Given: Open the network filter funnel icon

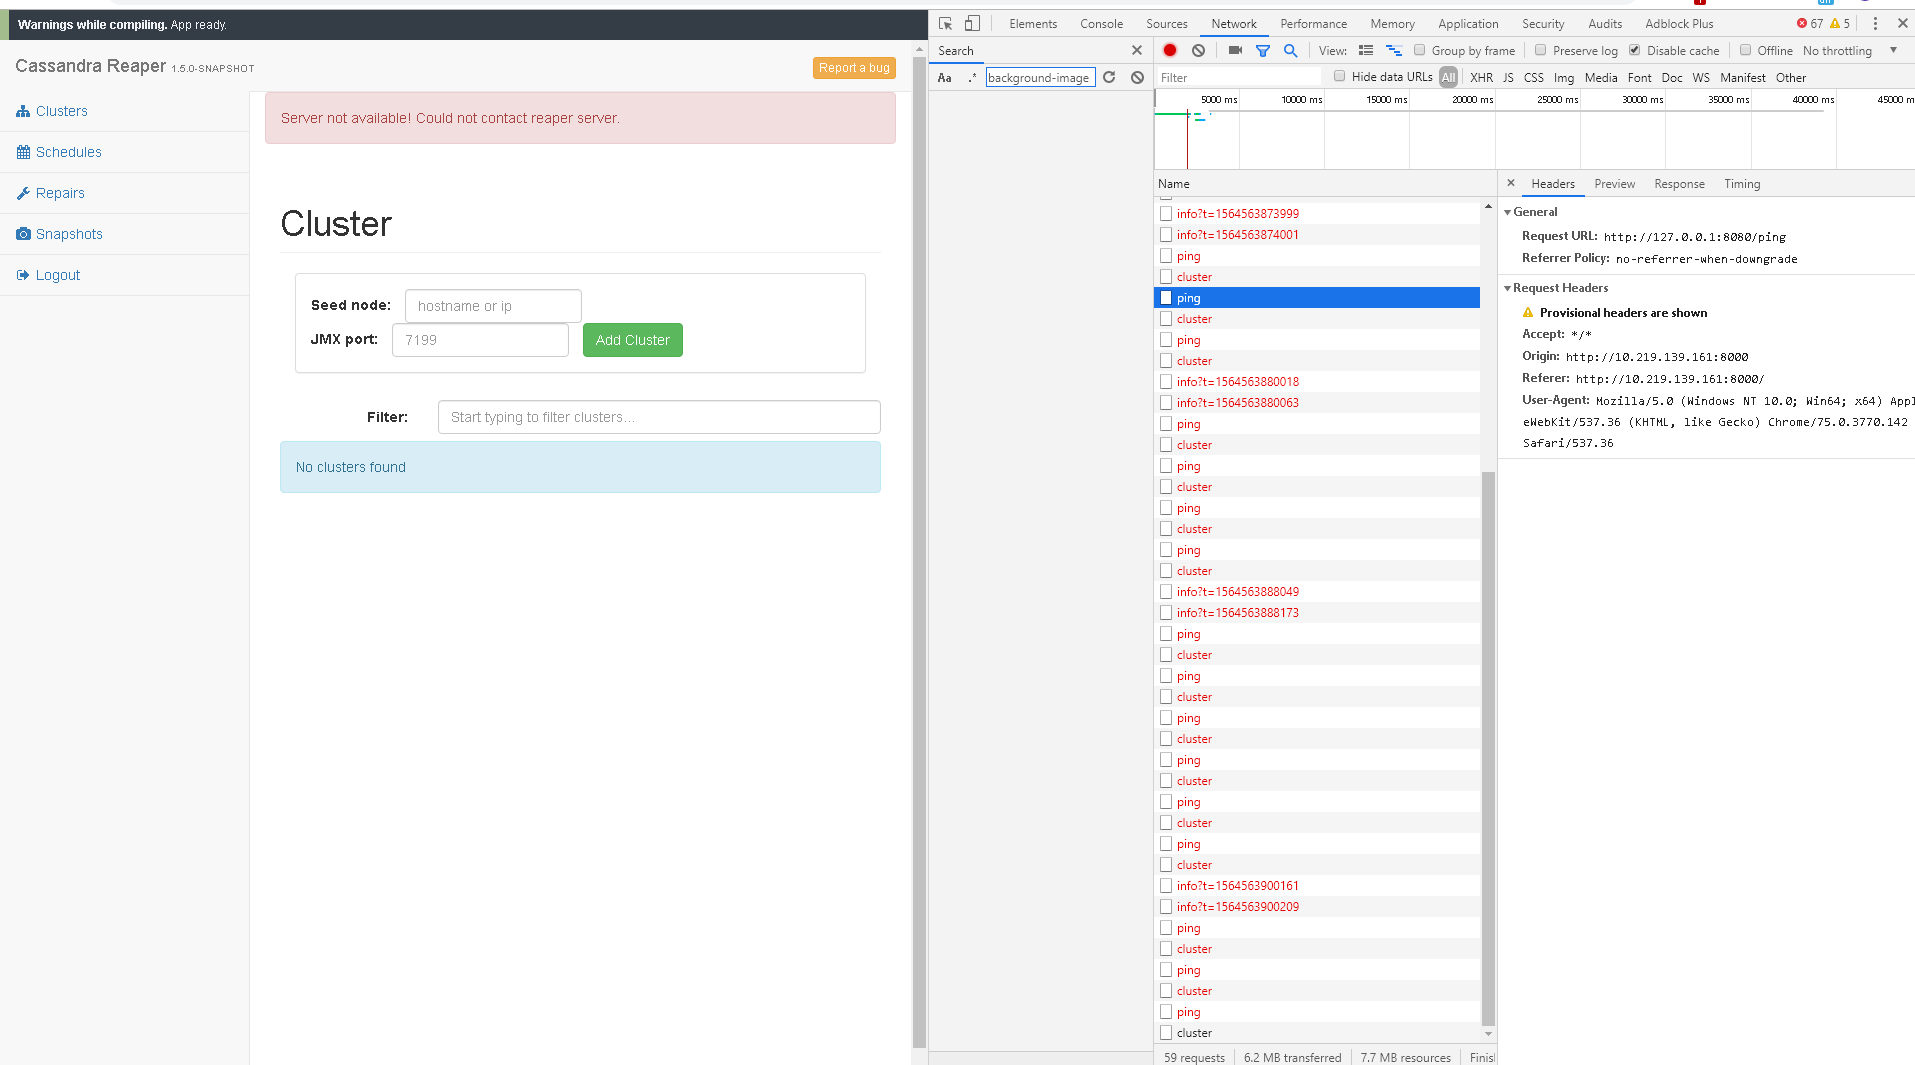Looking at the screenshot, I should tap(1263, 49).
